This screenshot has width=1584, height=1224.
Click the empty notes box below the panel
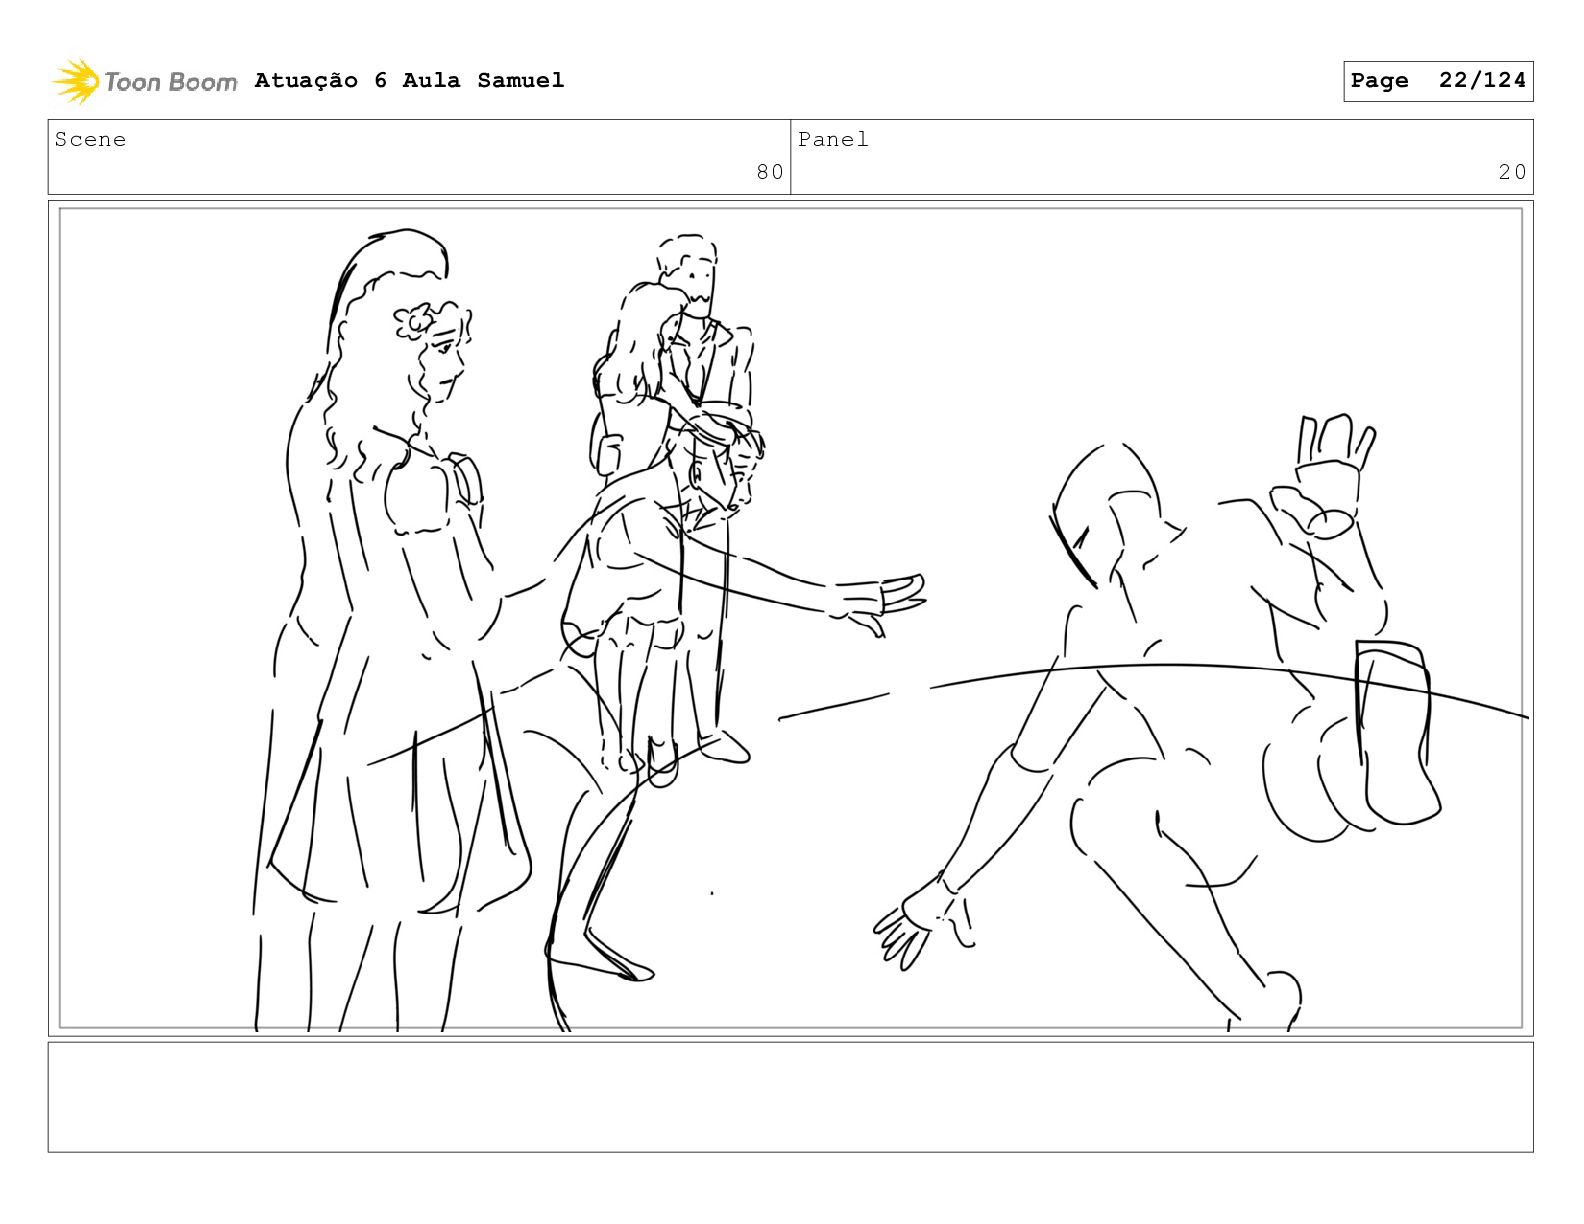click(x=791, y=1097)
